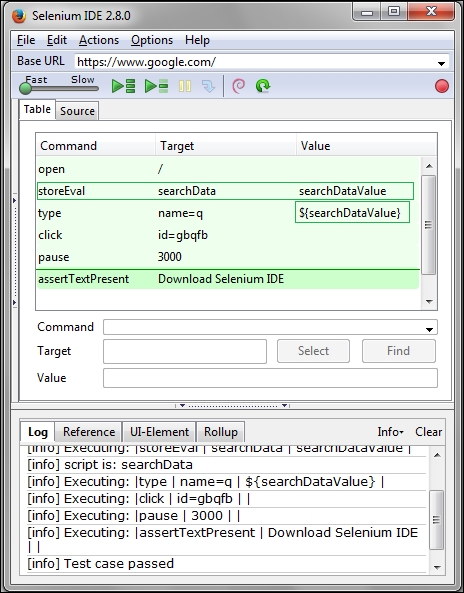Play current test case
464x593 pixels.
[156, 86]
